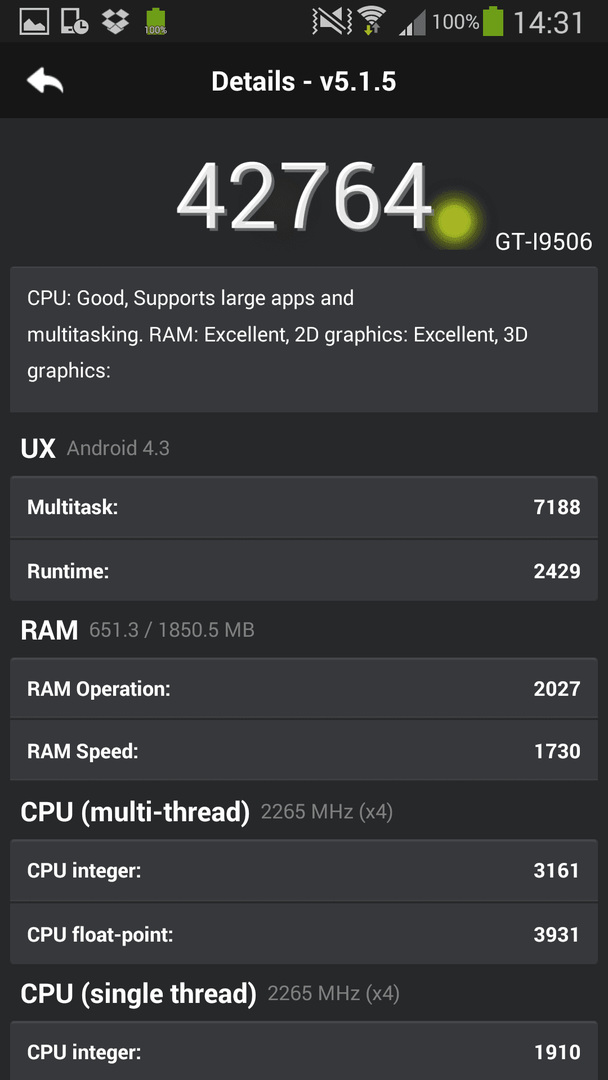This screenshot has height=1080, width=608.
Task: Tap the green battery notification icon
Action: (x=156, y=22)
